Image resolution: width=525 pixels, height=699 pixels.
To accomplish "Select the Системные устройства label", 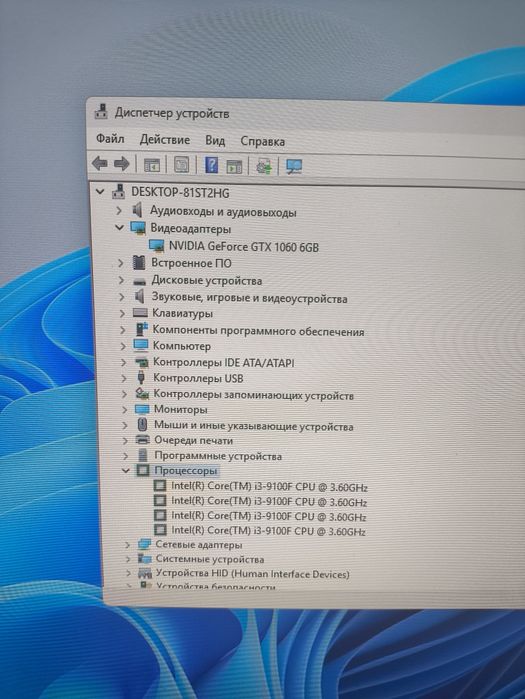I will pyautogui.click(x=209, y=559).
